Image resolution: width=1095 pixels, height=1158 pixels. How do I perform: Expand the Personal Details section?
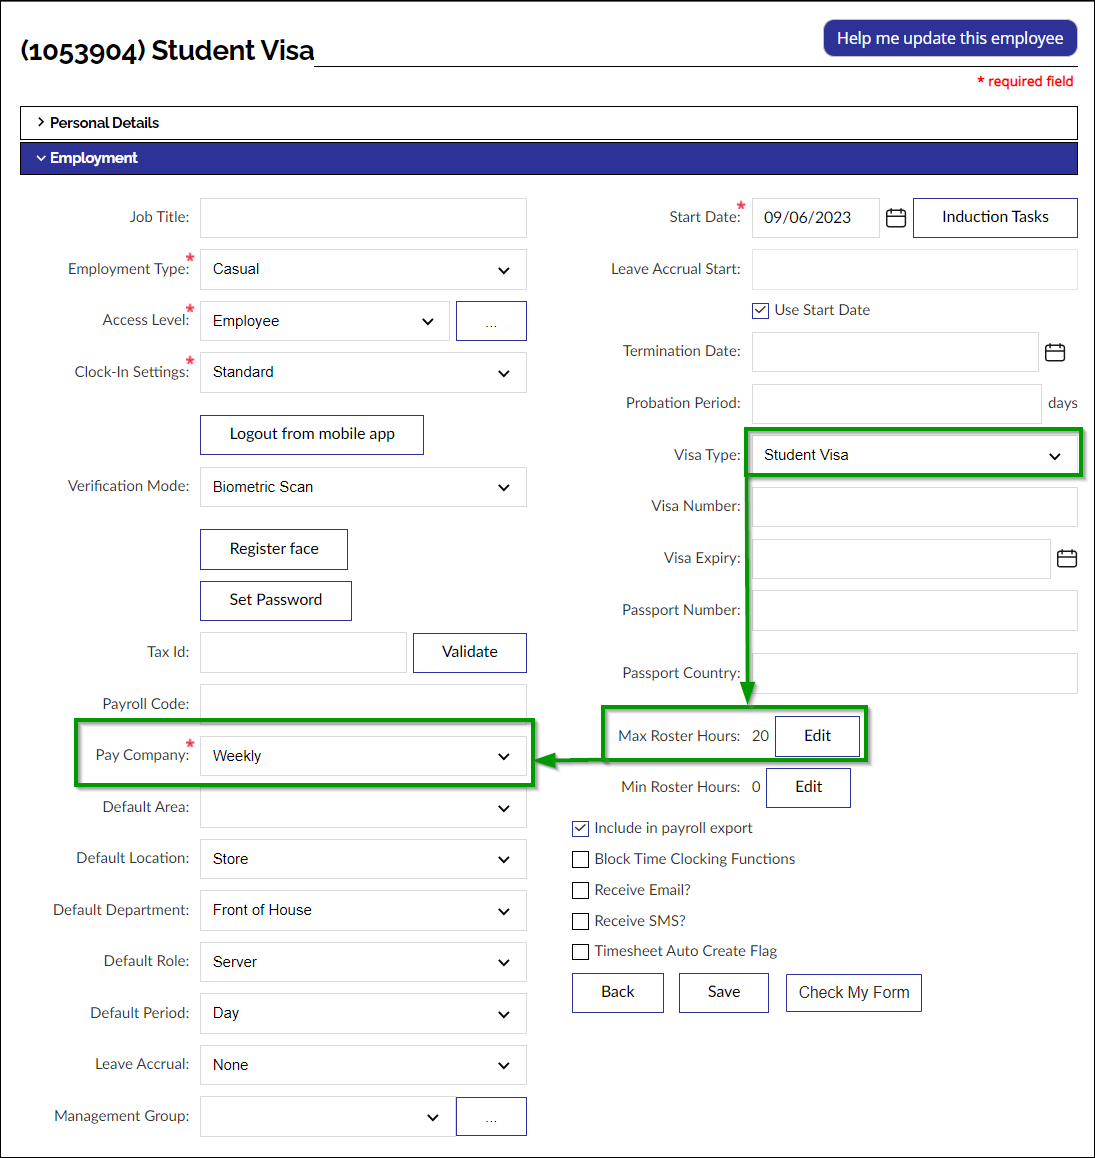tap(105, 123)
